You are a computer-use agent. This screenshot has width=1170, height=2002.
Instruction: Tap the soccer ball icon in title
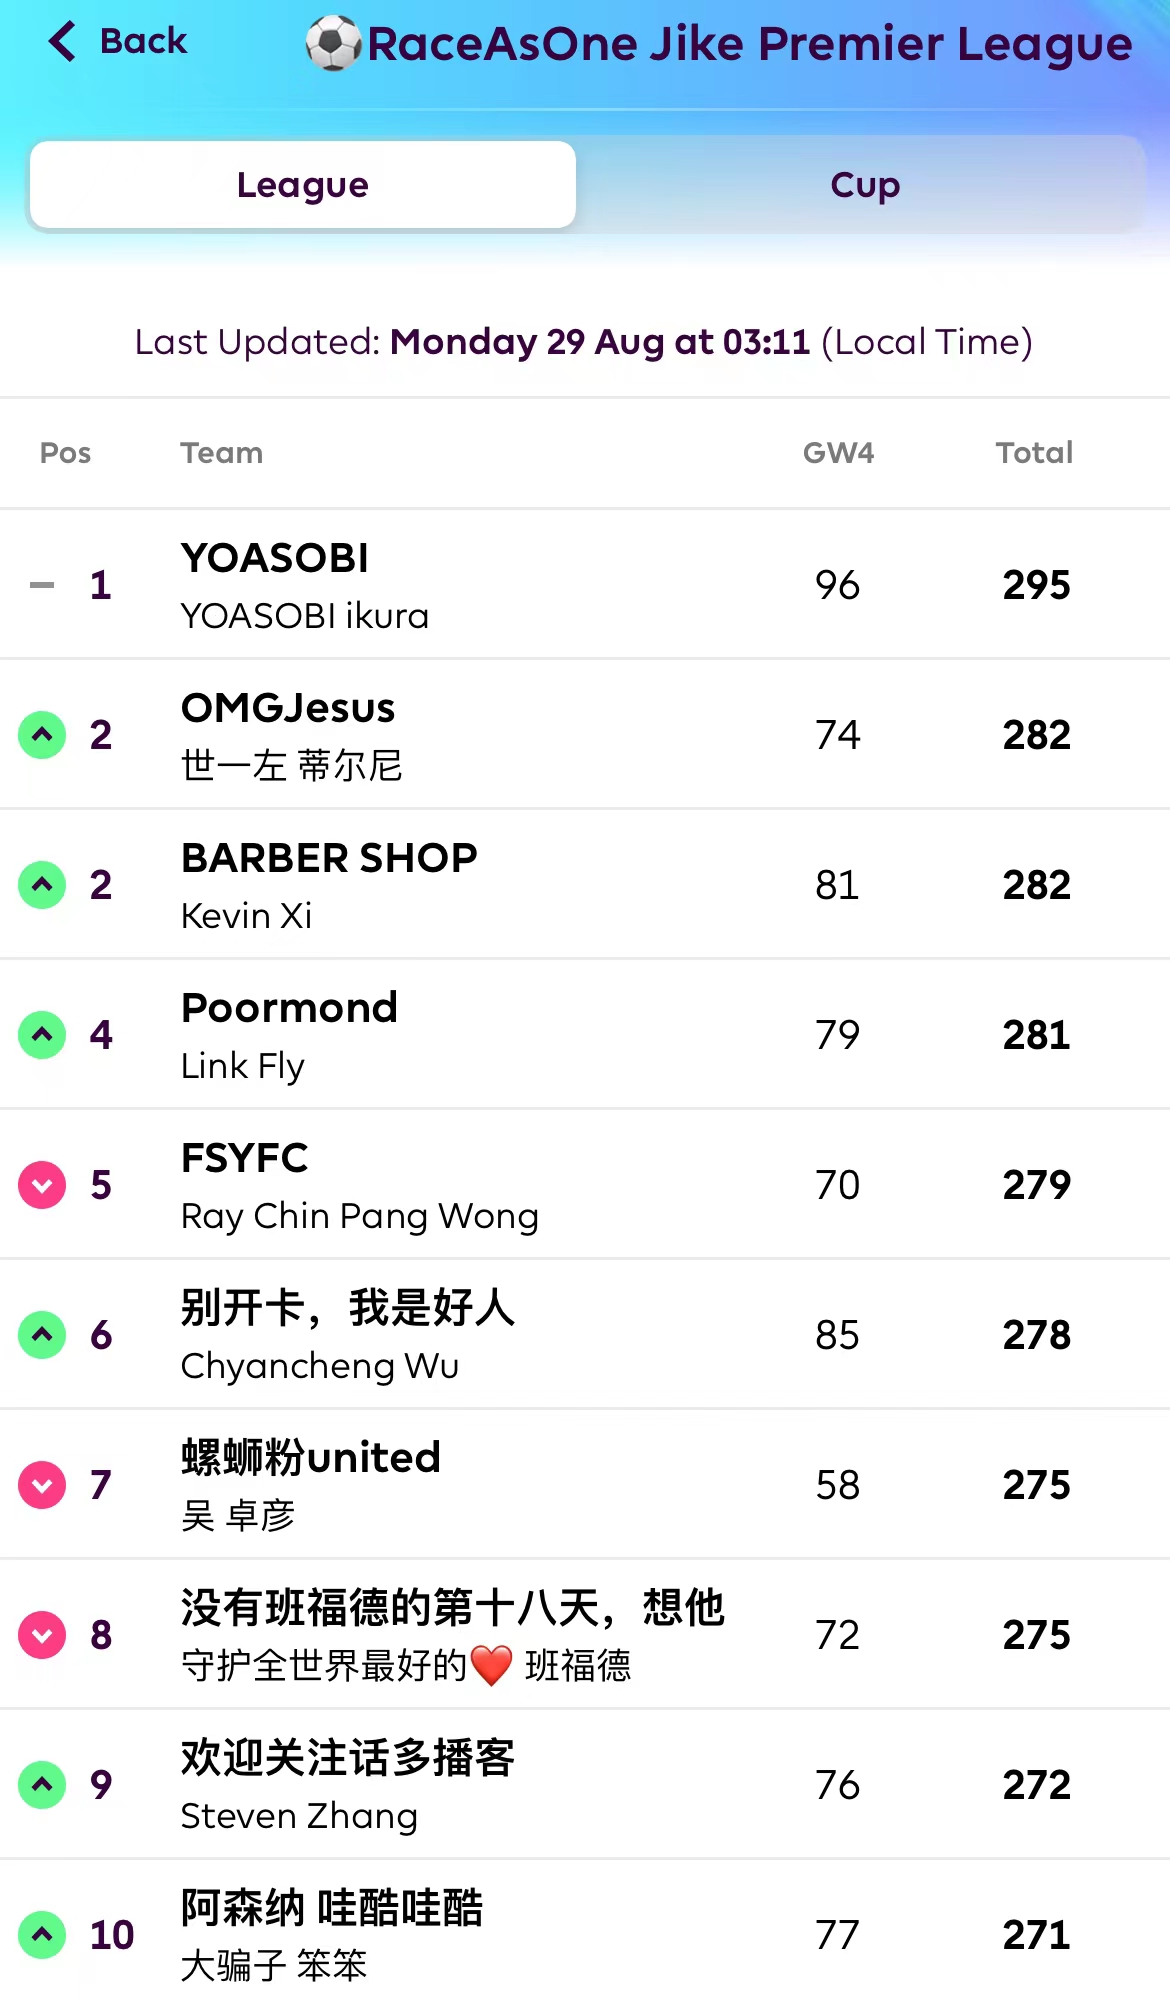click(333, 44)
